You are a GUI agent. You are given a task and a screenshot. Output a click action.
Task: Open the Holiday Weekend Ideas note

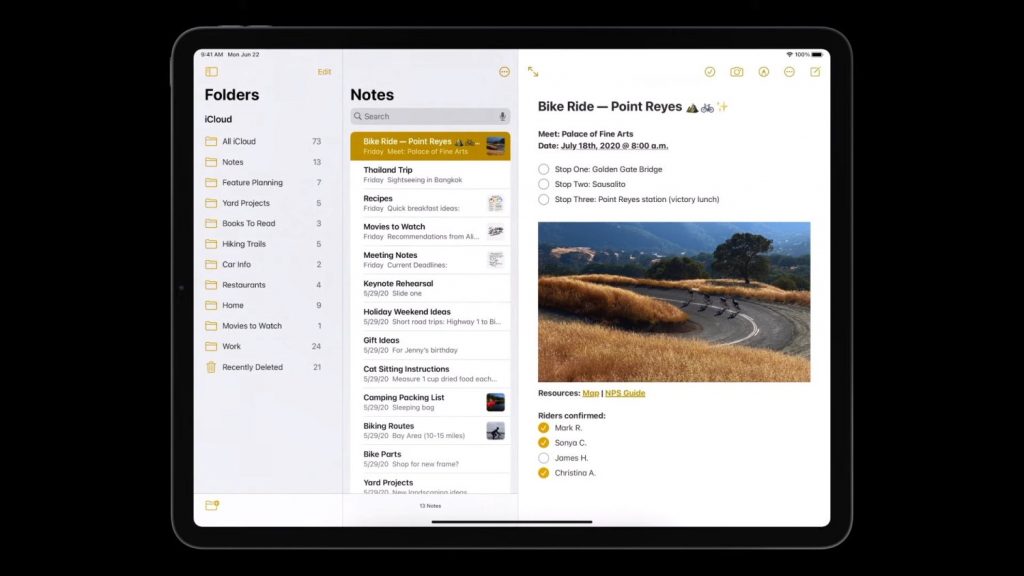tap(430, 317)
